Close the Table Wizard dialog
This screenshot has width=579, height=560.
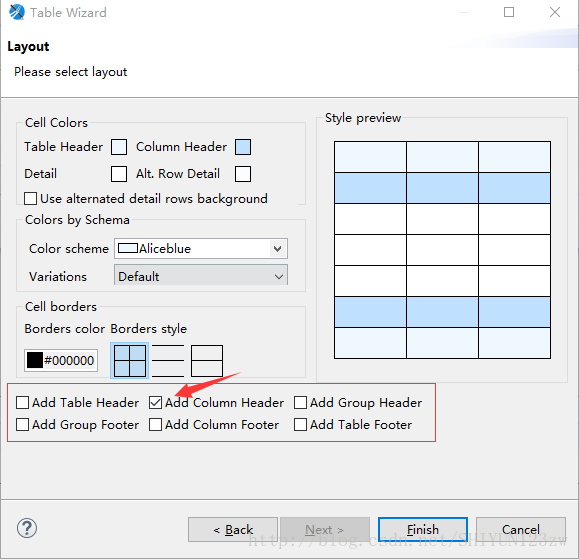click(555, 12)
